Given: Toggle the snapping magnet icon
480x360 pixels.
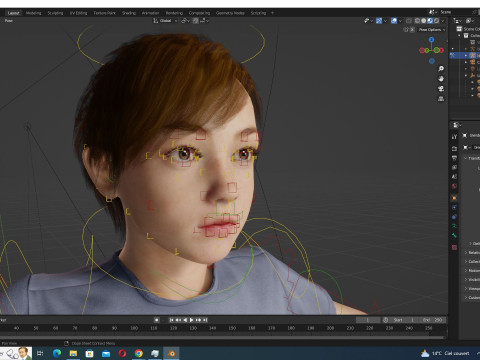Looking at the screenshot, I should [x=196, y=21].
